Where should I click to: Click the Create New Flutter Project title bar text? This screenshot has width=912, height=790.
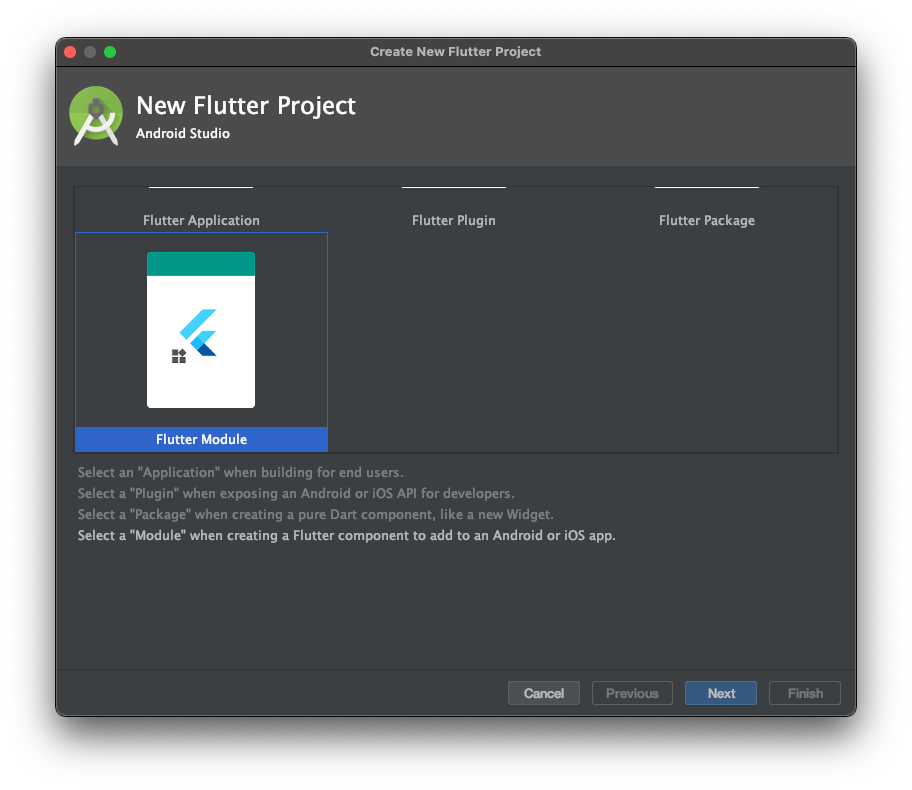tap(455, 52)
